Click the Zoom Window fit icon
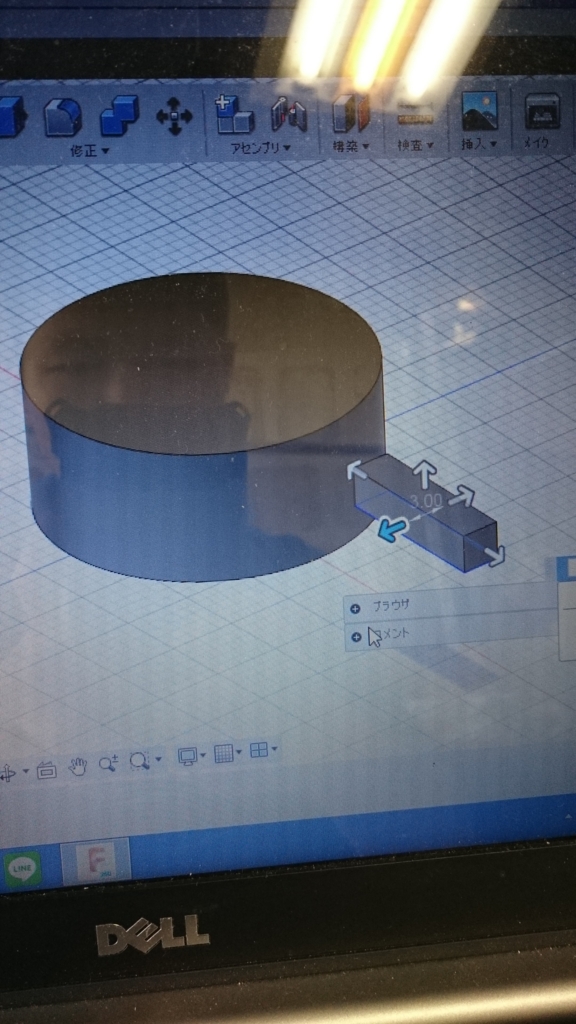Image resolution: width=576 pixels, height=1024 pixels. tap(138, 760)
